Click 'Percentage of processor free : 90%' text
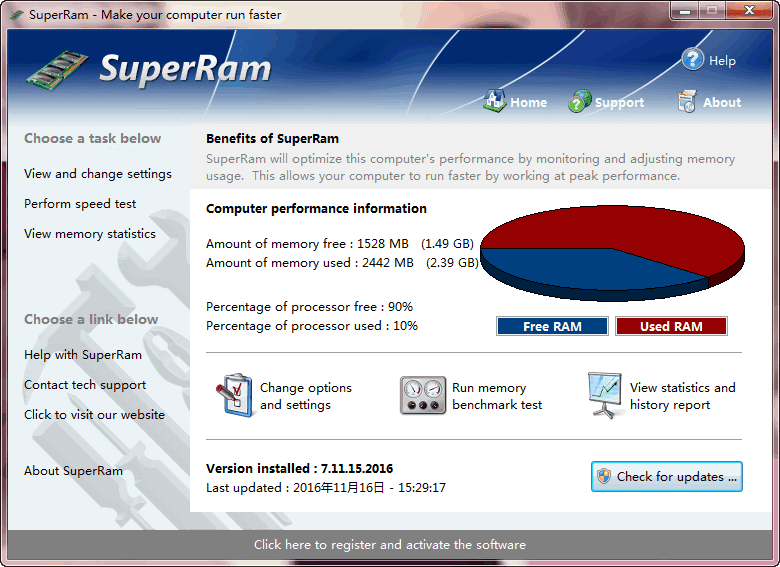 [x=309, y=307]
